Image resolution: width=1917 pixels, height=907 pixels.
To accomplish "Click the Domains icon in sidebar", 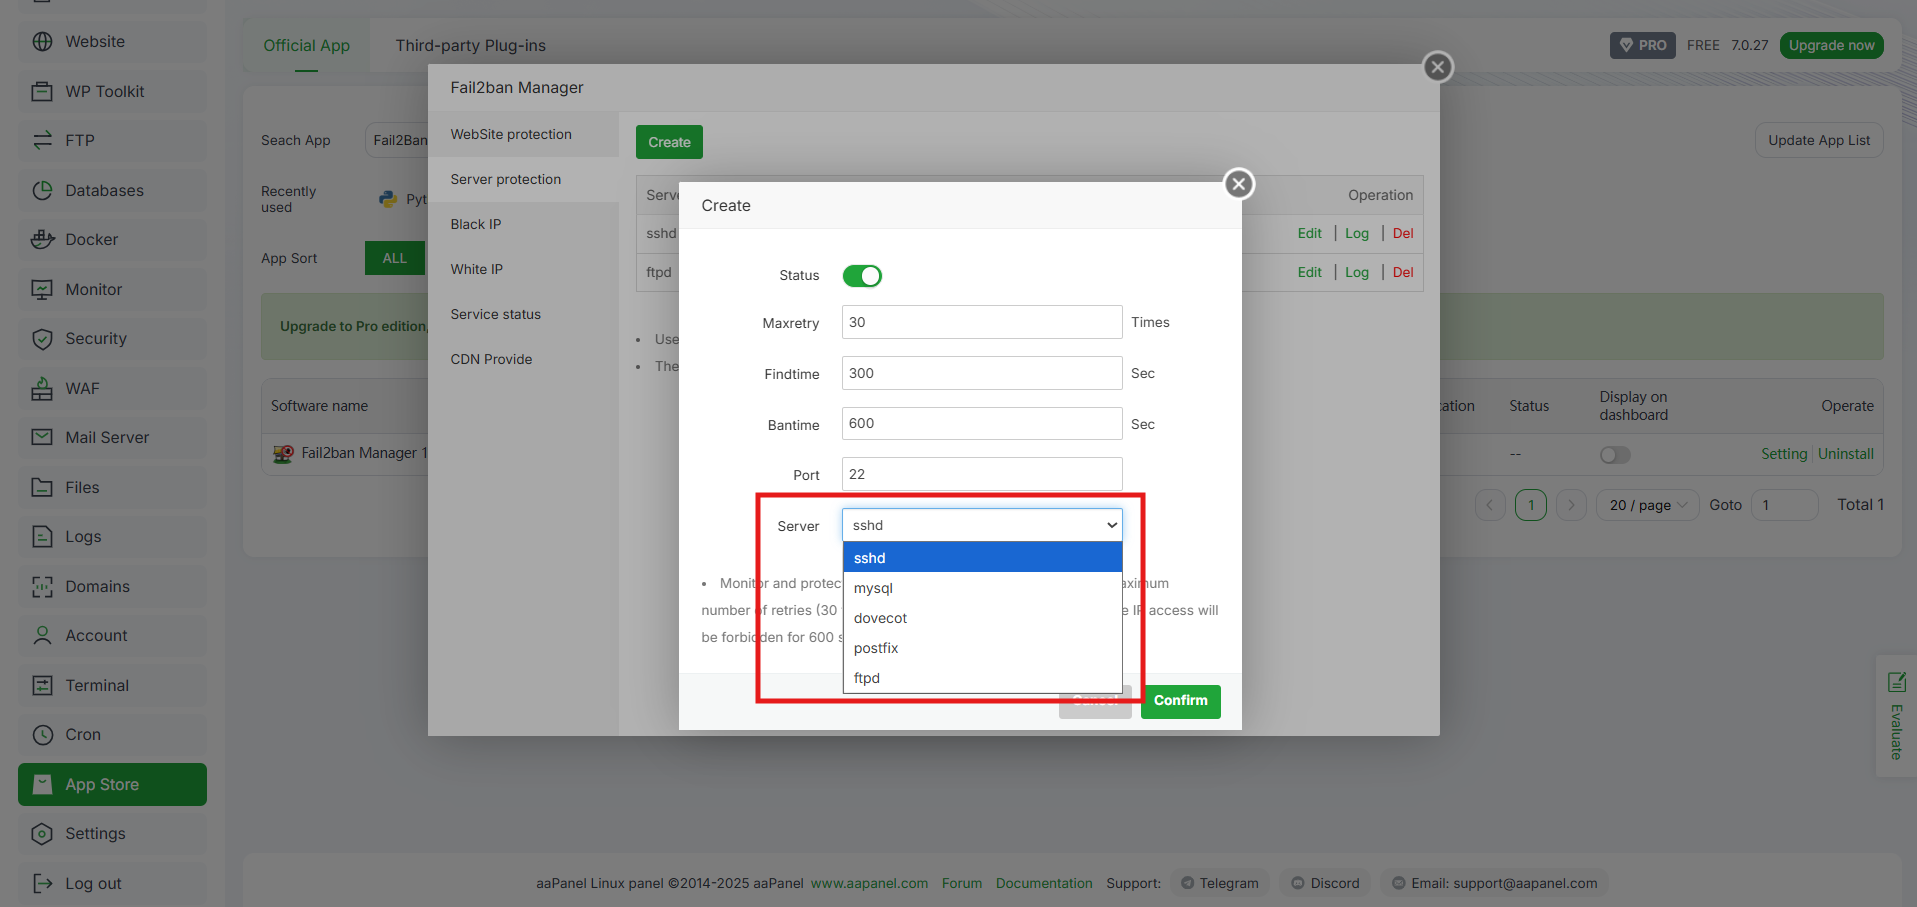I will [x=42, y=586].
